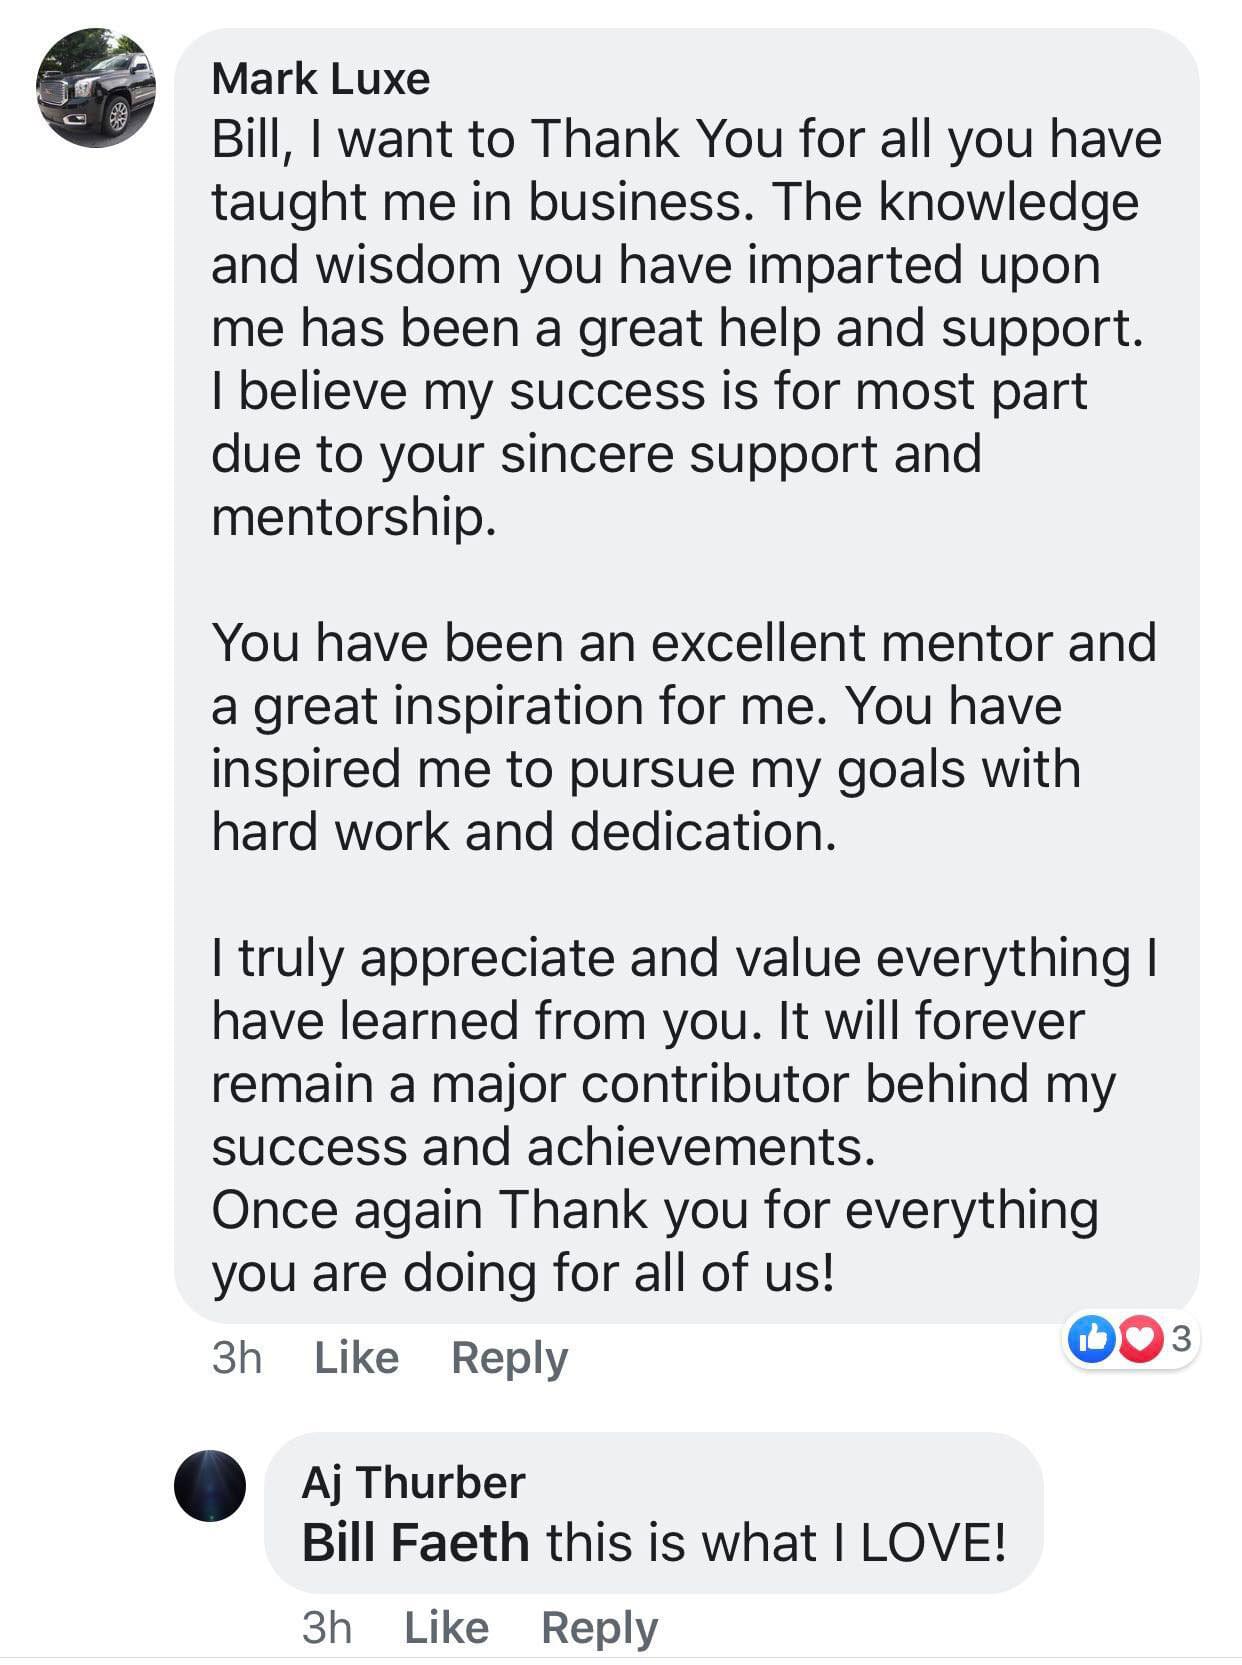The width and height of the screenshot is (1242, 1665).
Task: Open the Mark Luxe profile name link
Action: pyautogui.click(x=320, y=79)
